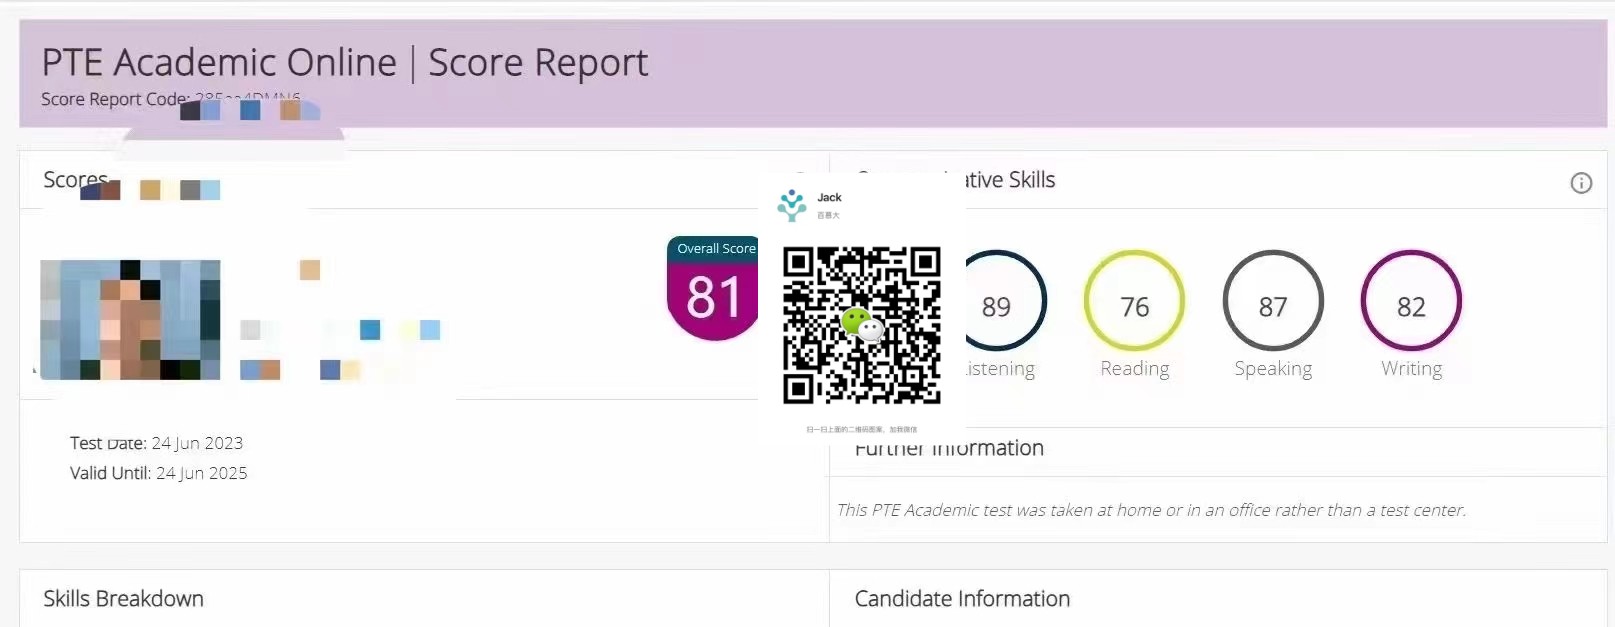Select the Writing score circle showing 82
1615x627 pixels.
tap(1411, 301)
